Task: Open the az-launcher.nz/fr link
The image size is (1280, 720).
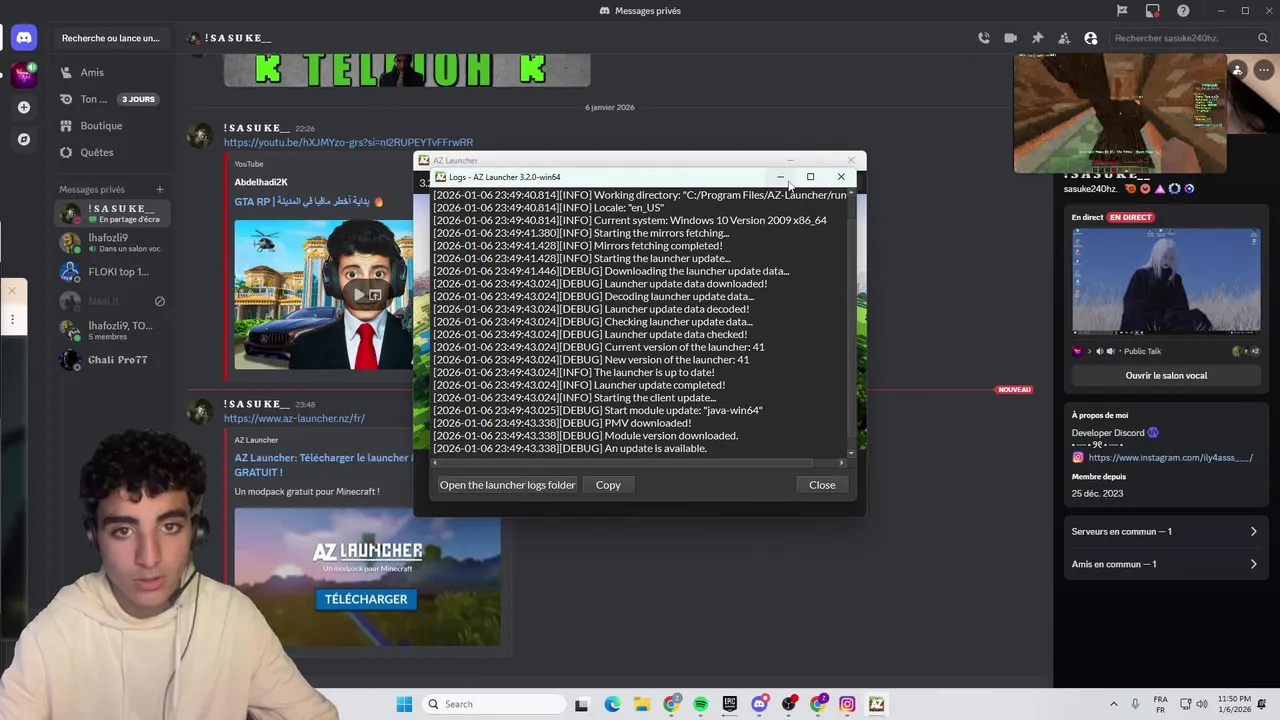Action: coord(294,419)
